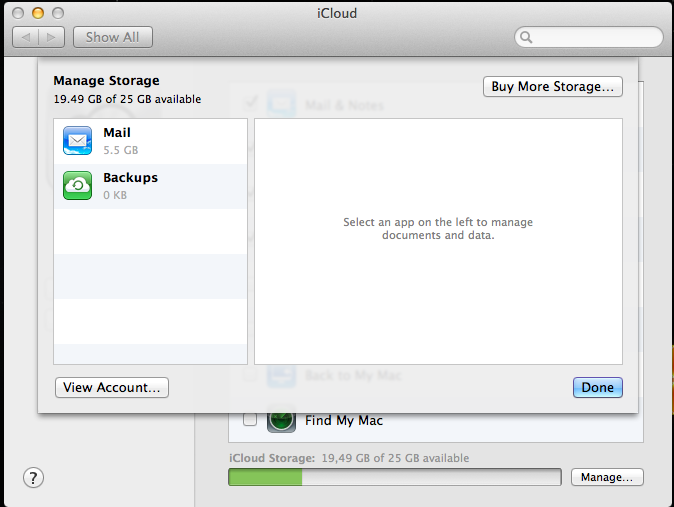Open the help question mark button
This screenshot has height=507, width=674.
[x=33, y=478]
